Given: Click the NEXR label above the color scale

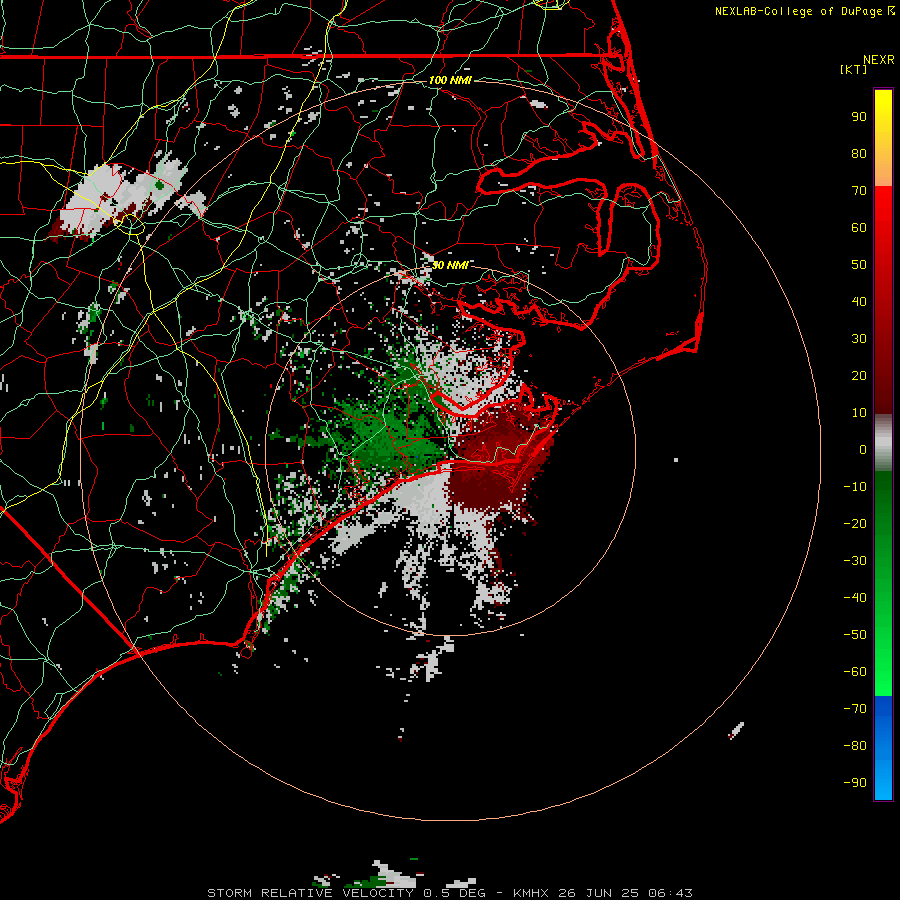Looking at the screenshot, I should coord(878,60).
